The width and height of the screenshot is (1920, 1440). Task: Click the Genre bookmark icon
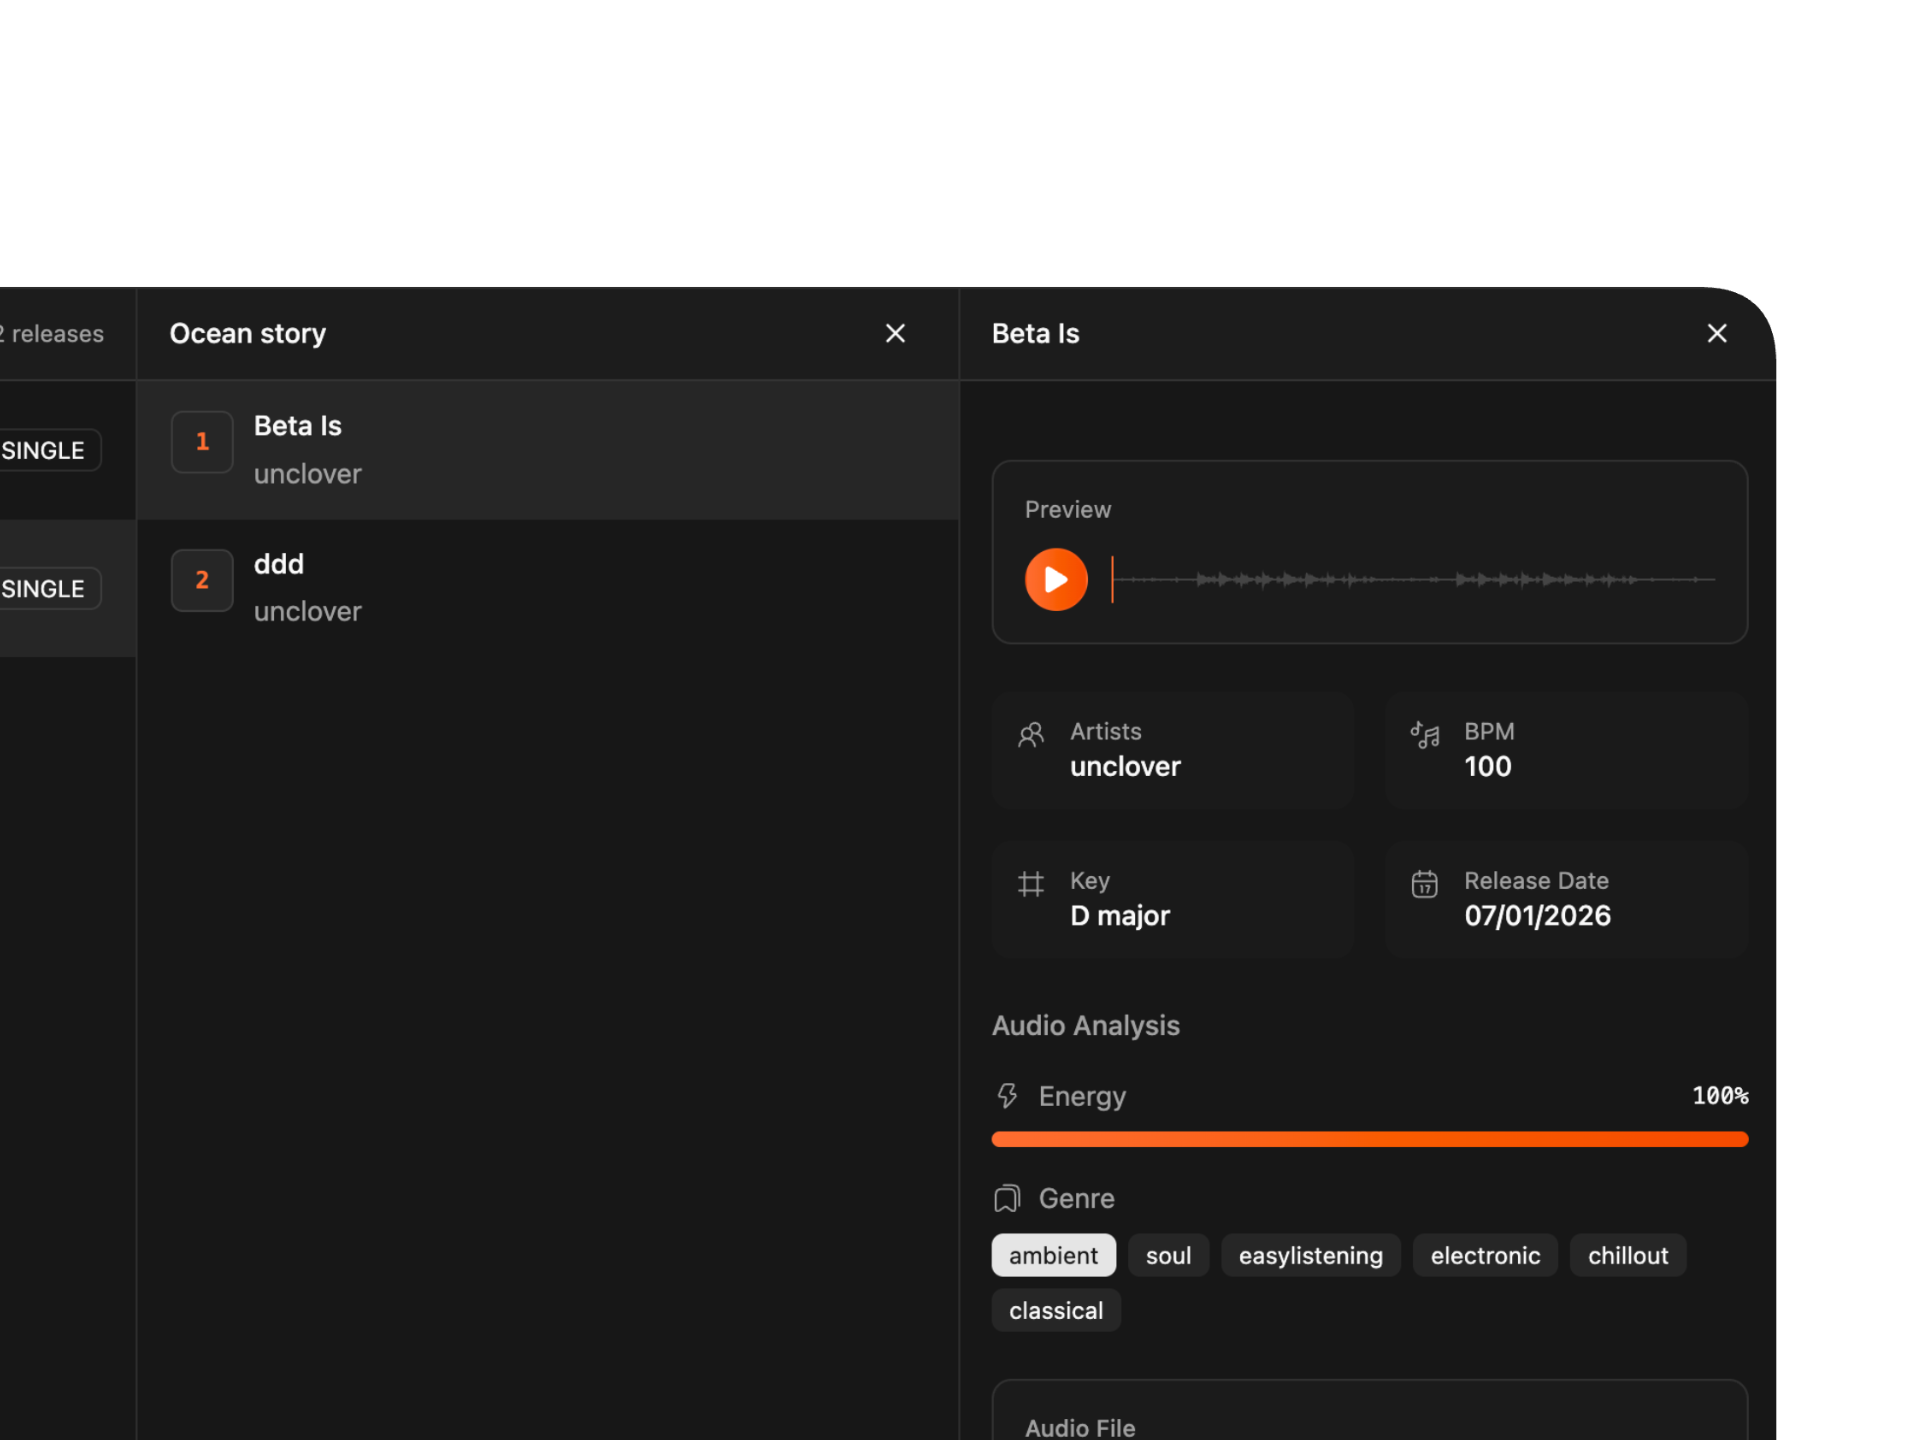coord(1007,1198)
